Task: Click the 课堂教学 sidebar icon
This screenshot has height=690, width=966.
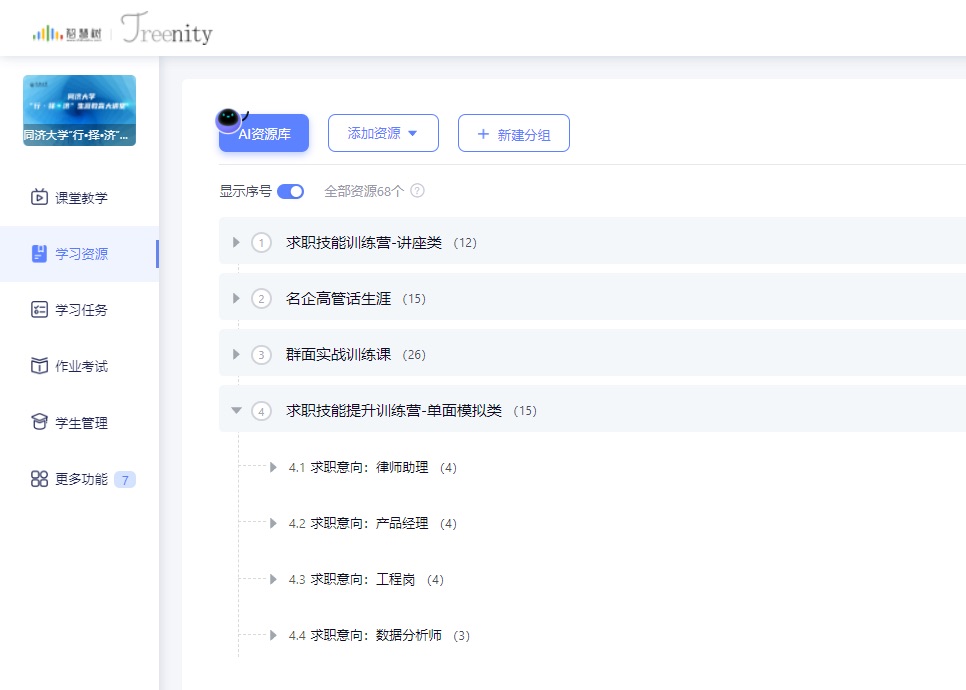Action: pos(39,197)
